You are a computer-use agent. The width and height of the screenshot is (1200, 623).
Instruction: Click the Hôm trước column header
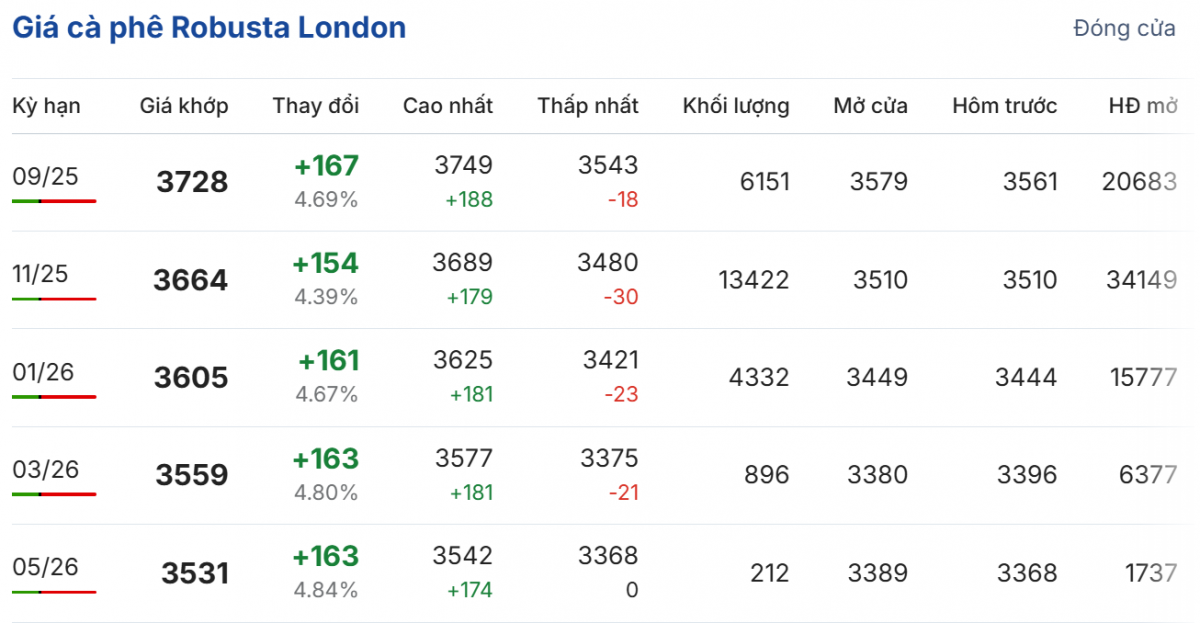1004,106
